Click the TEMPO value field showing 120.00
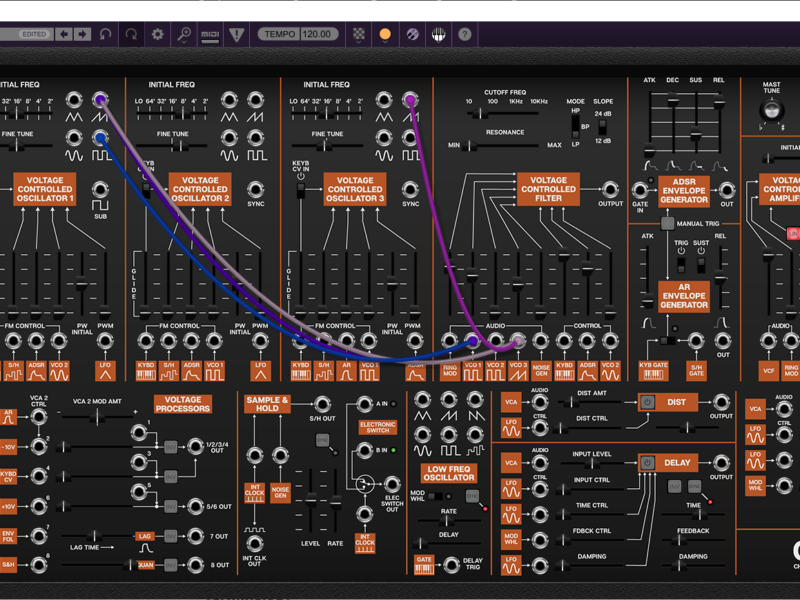800x600 pixels. coord(317,34)
